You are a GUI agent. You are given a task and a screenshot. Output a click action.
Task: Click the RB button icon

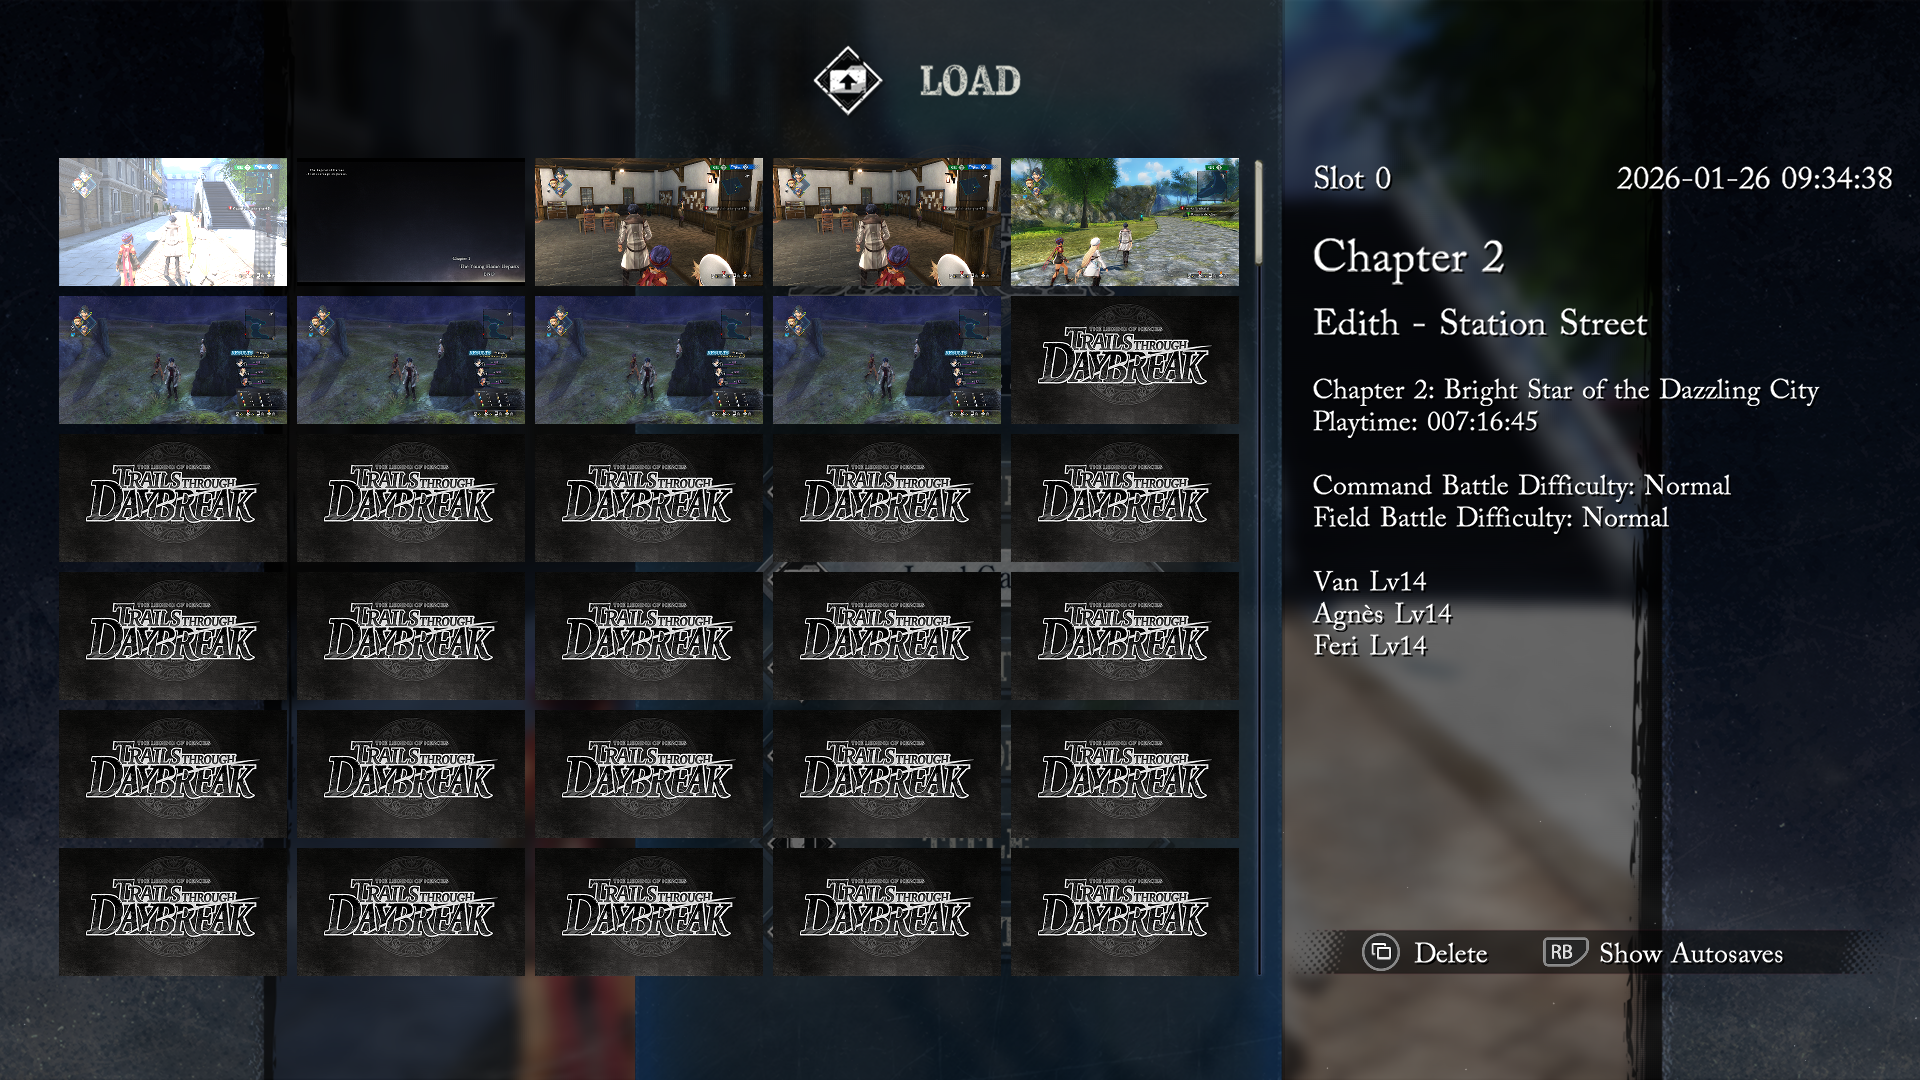pos(1565,952)
